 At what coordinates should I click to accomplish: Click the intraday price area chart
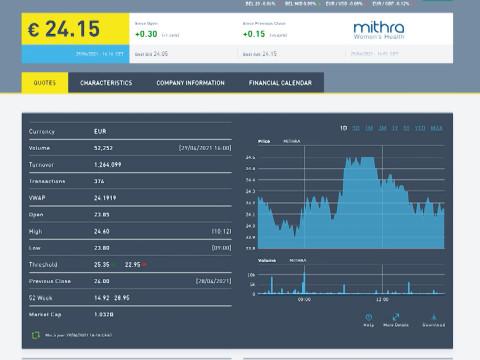point(351,202)
